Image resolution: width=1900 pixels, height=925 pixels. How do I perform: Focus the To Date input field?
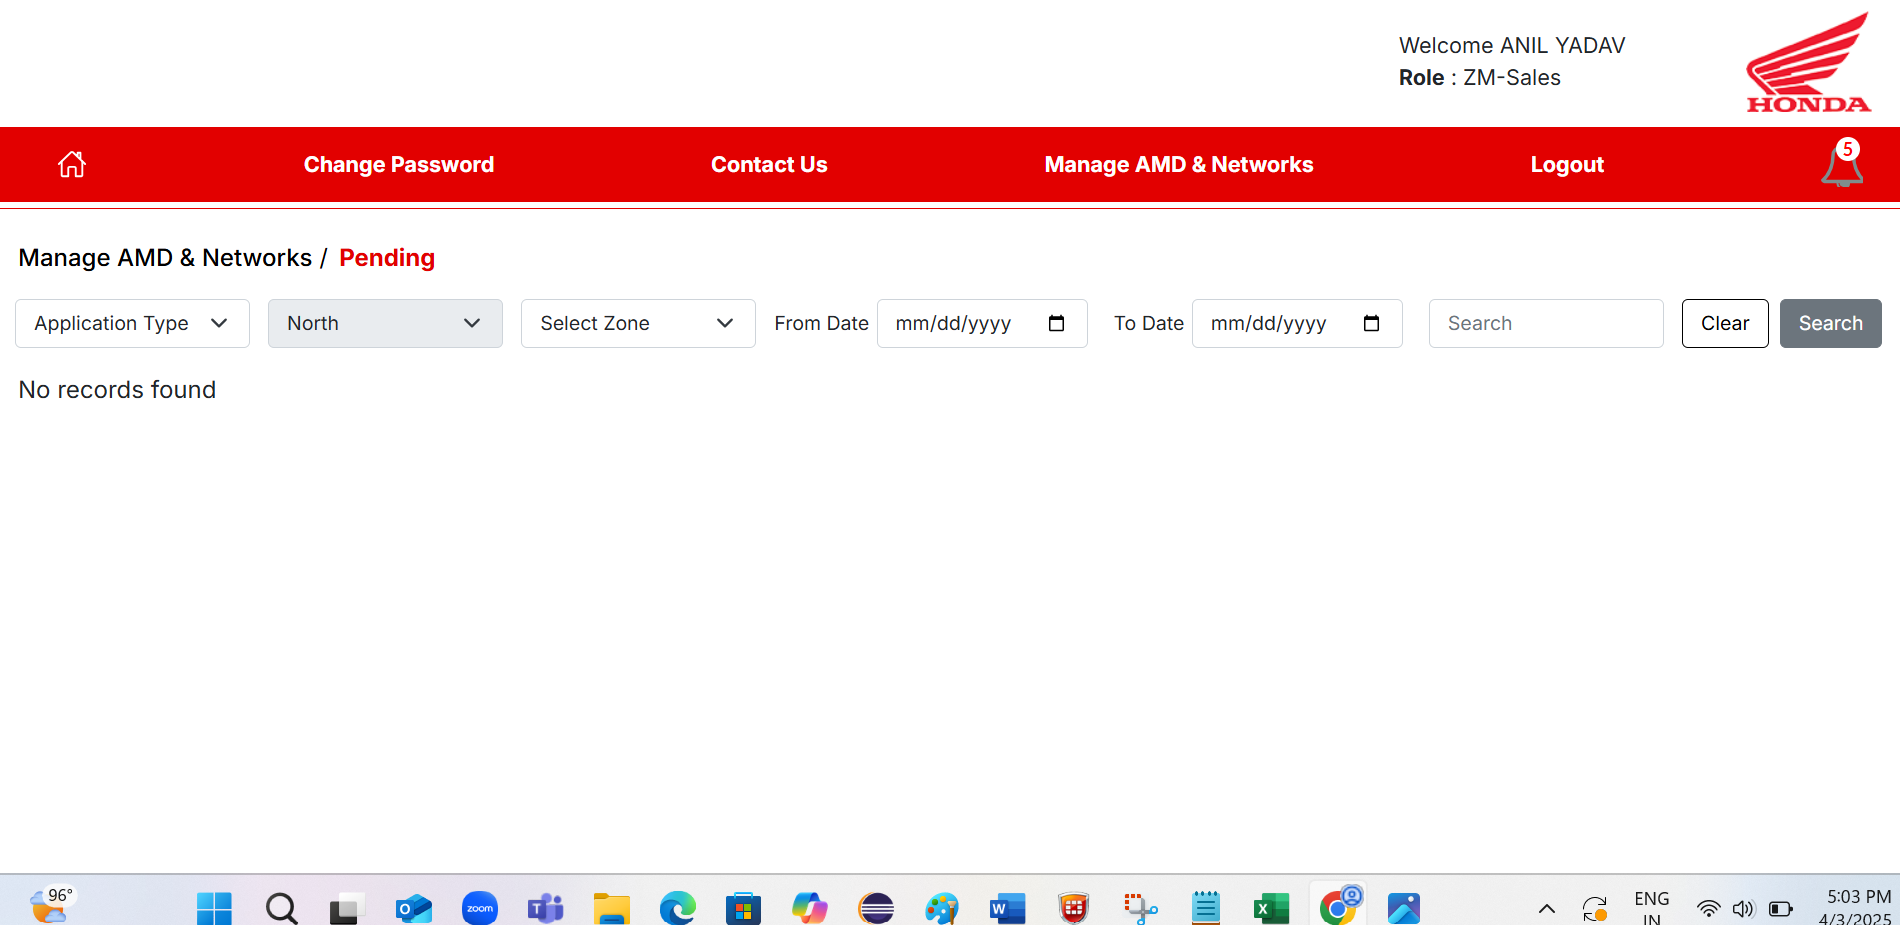click(x=1297, y=323)
